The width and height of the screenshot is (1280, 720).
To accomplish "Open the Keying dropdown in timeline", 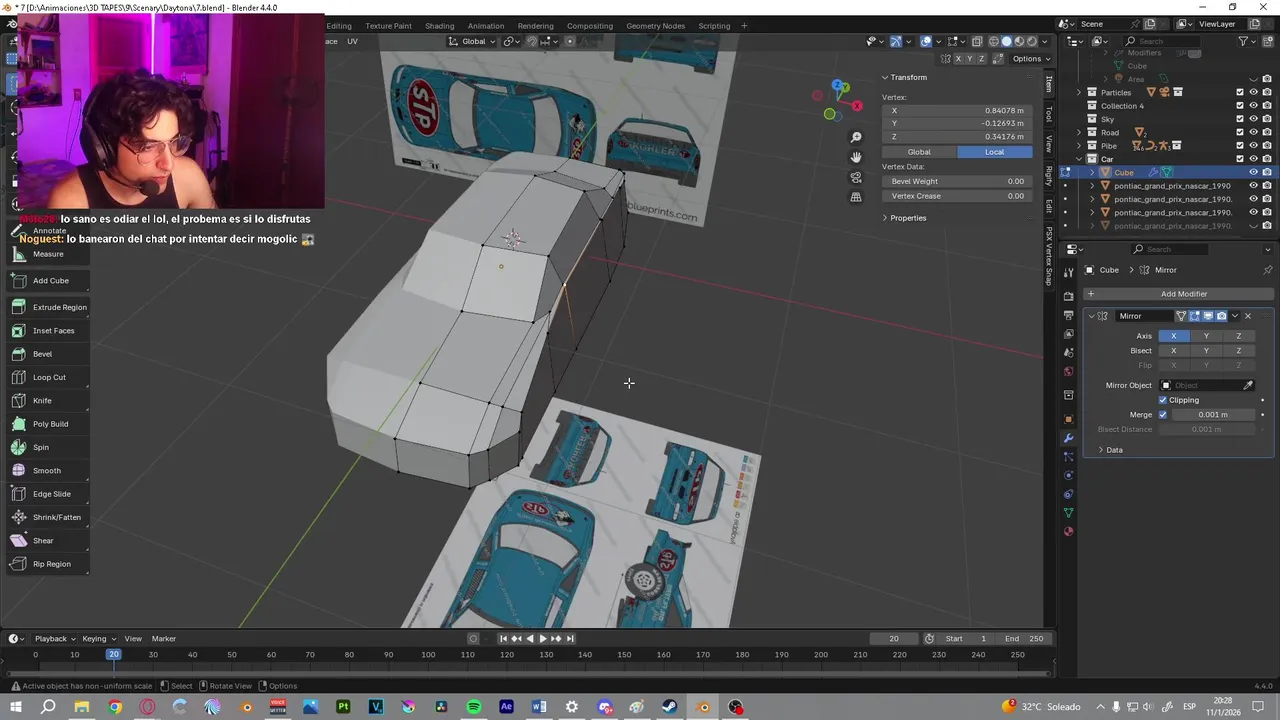I will click(x=98, y=639).
